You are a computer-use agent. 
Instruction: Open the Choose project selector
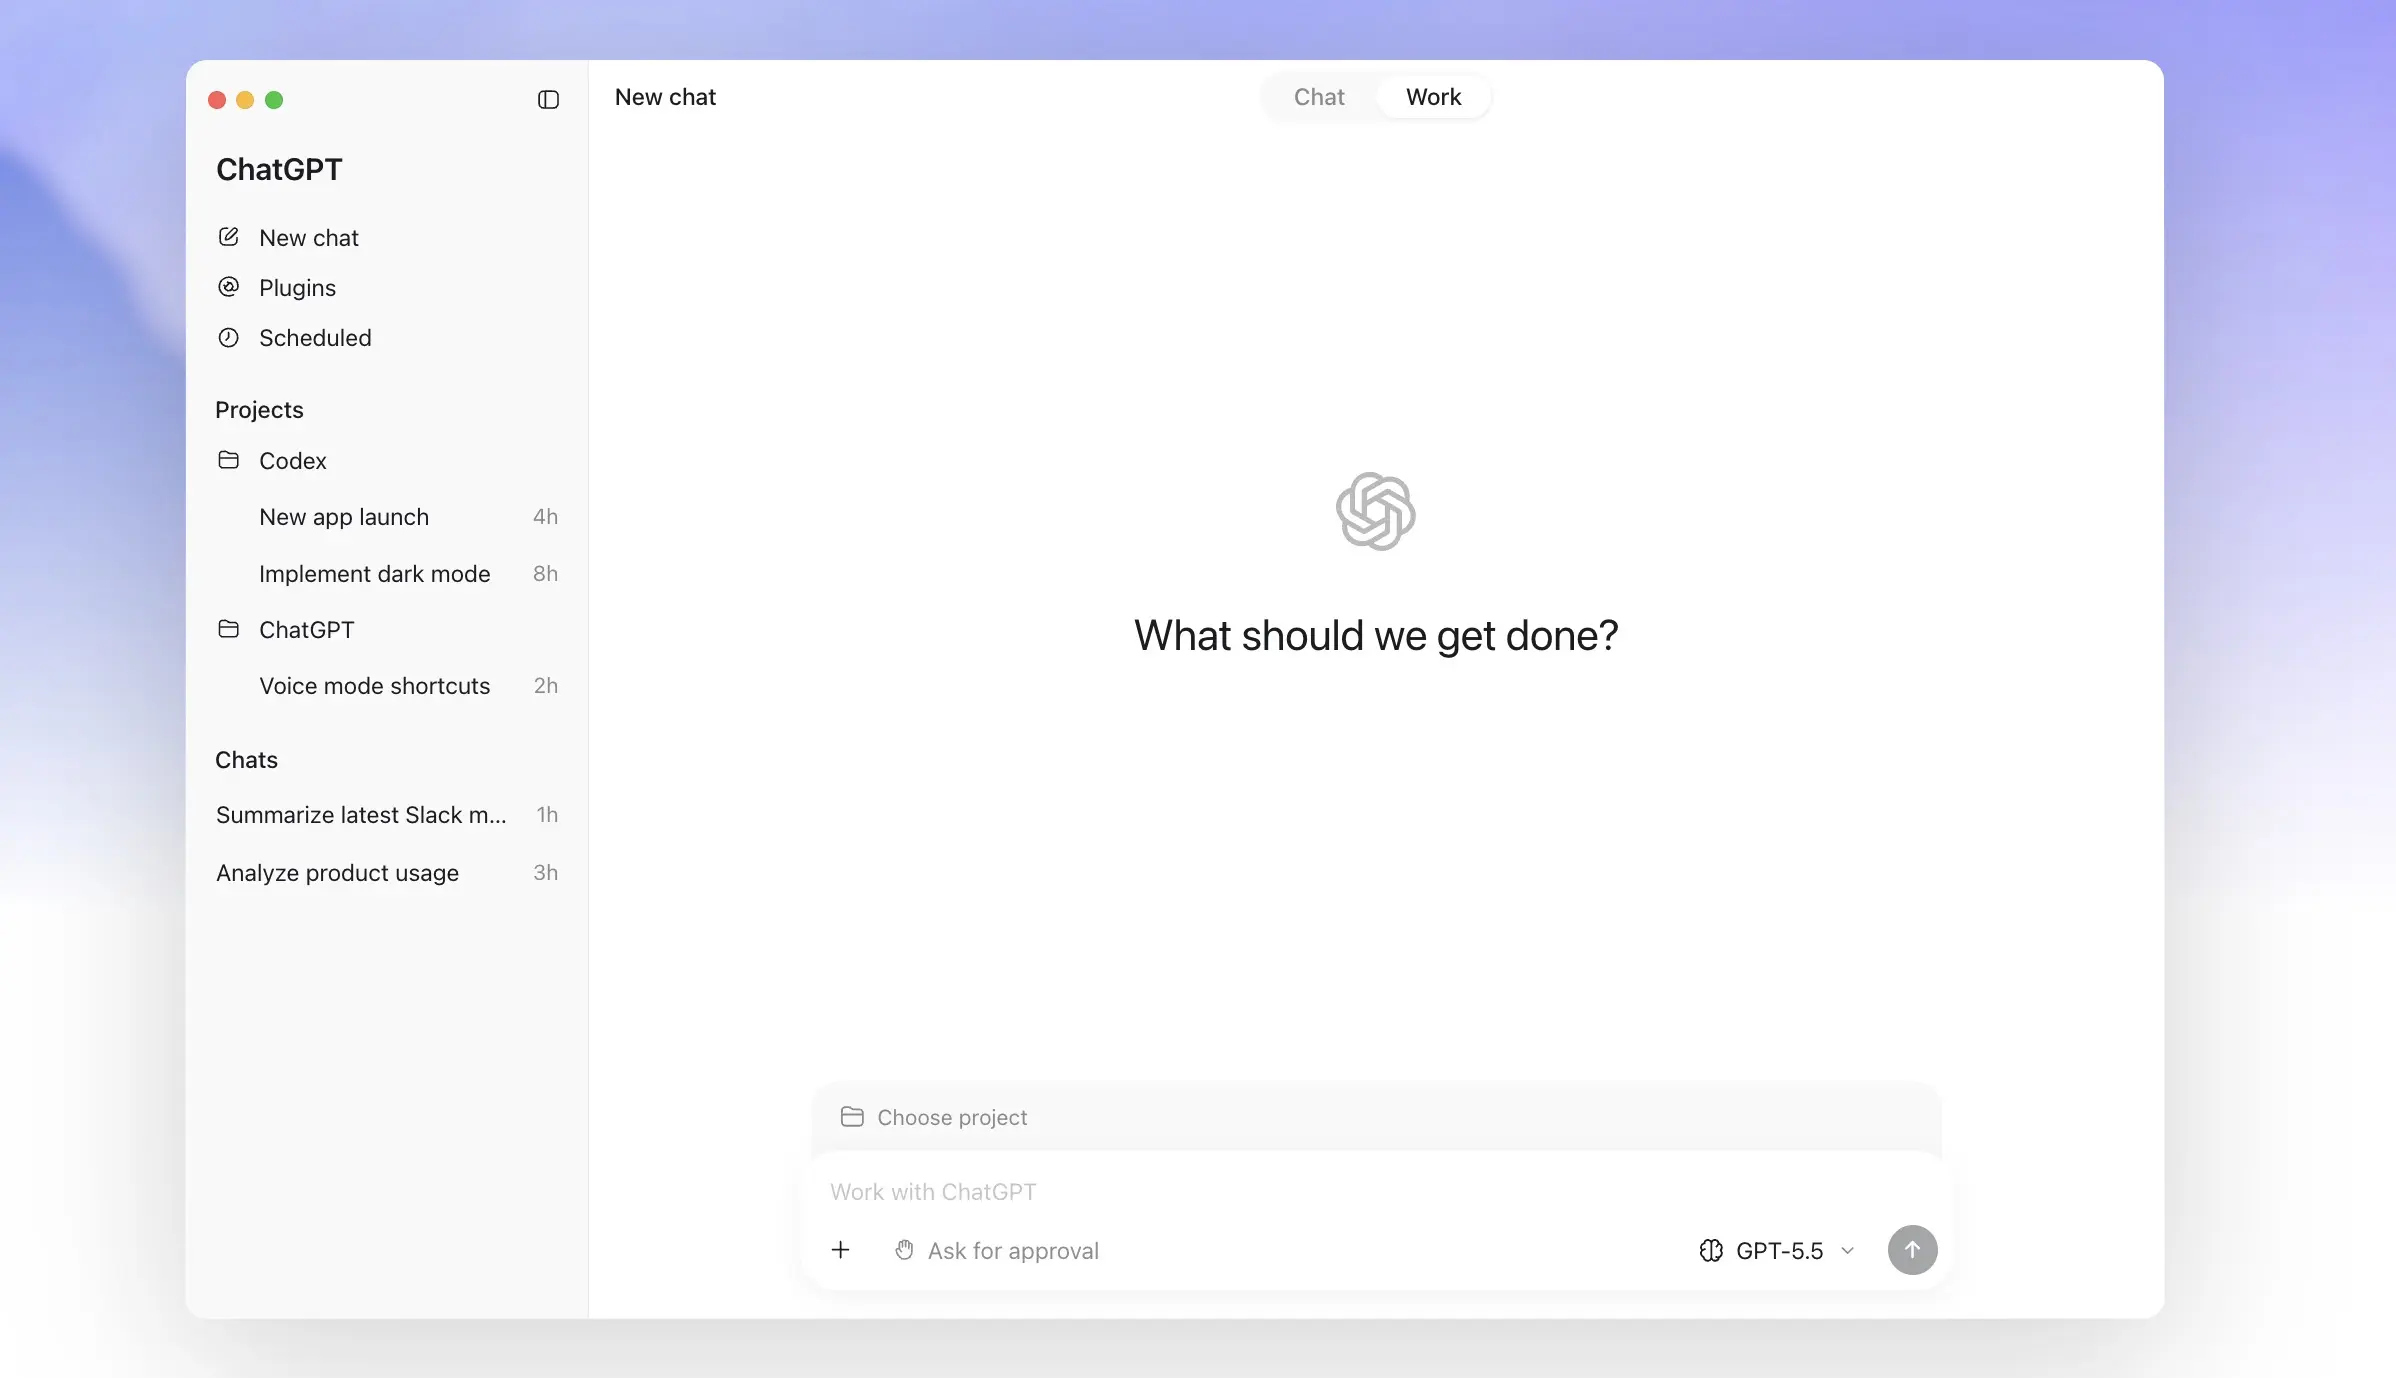(x=934, y=1117)
